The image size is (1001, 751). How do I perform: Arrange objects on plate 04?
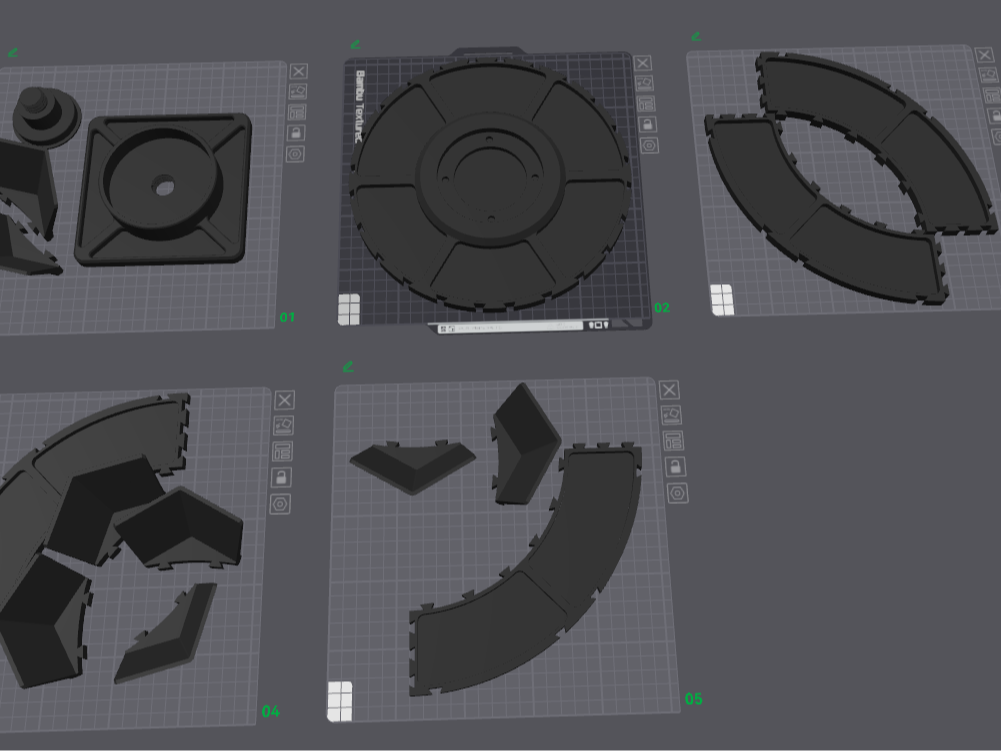click(282, 451)
